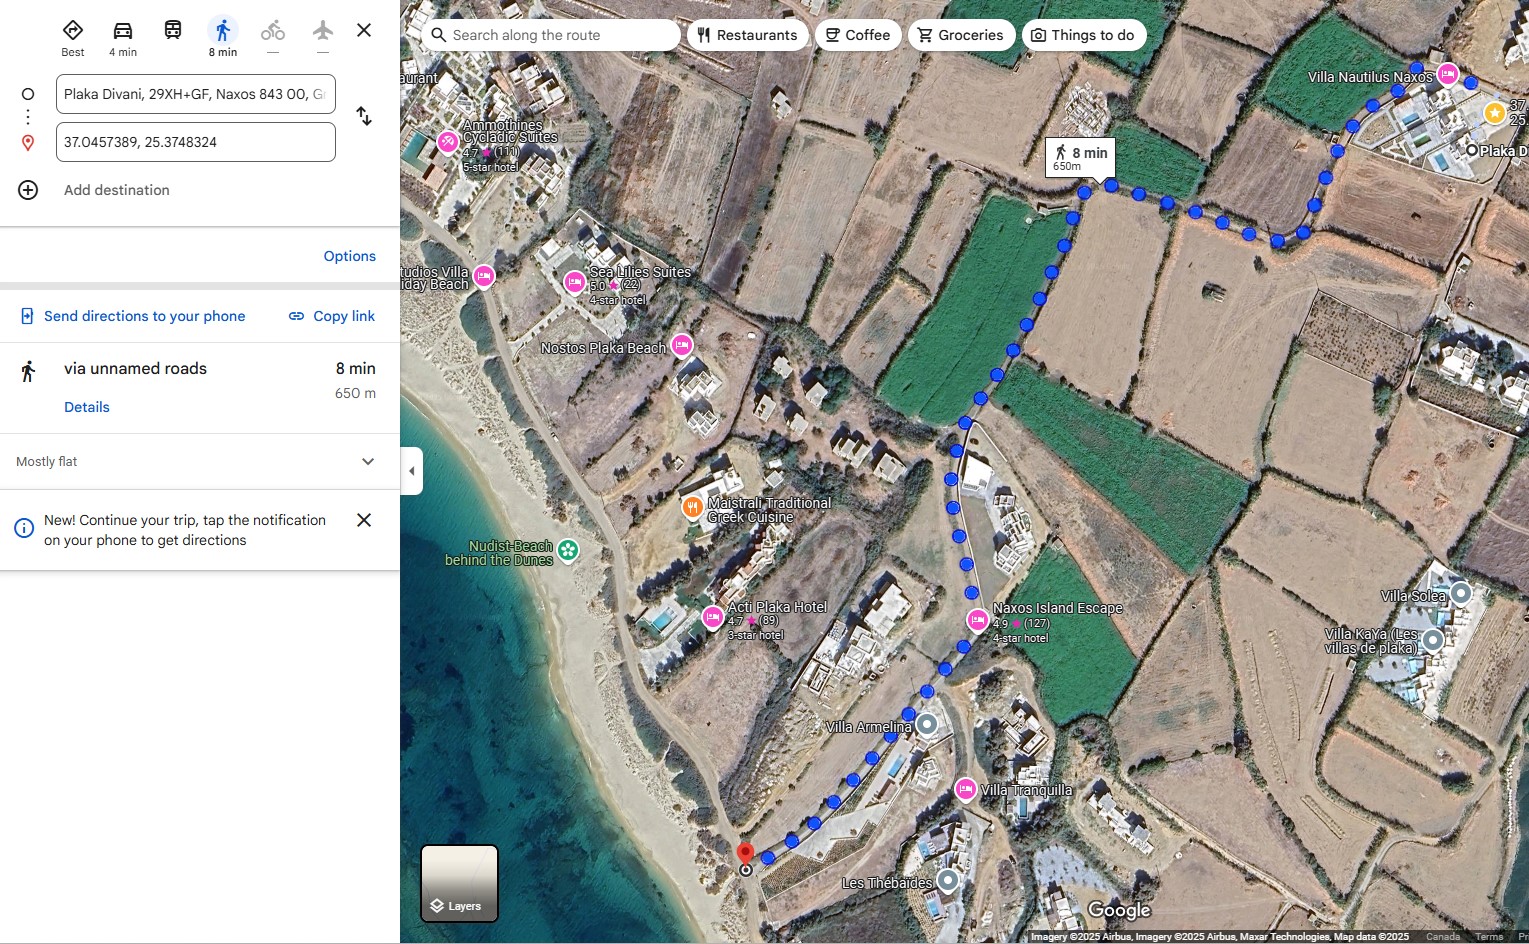The width and height of the screenshot is (1529, 944).
Task: Reverse starting point and destination
Action: (364, 117)
